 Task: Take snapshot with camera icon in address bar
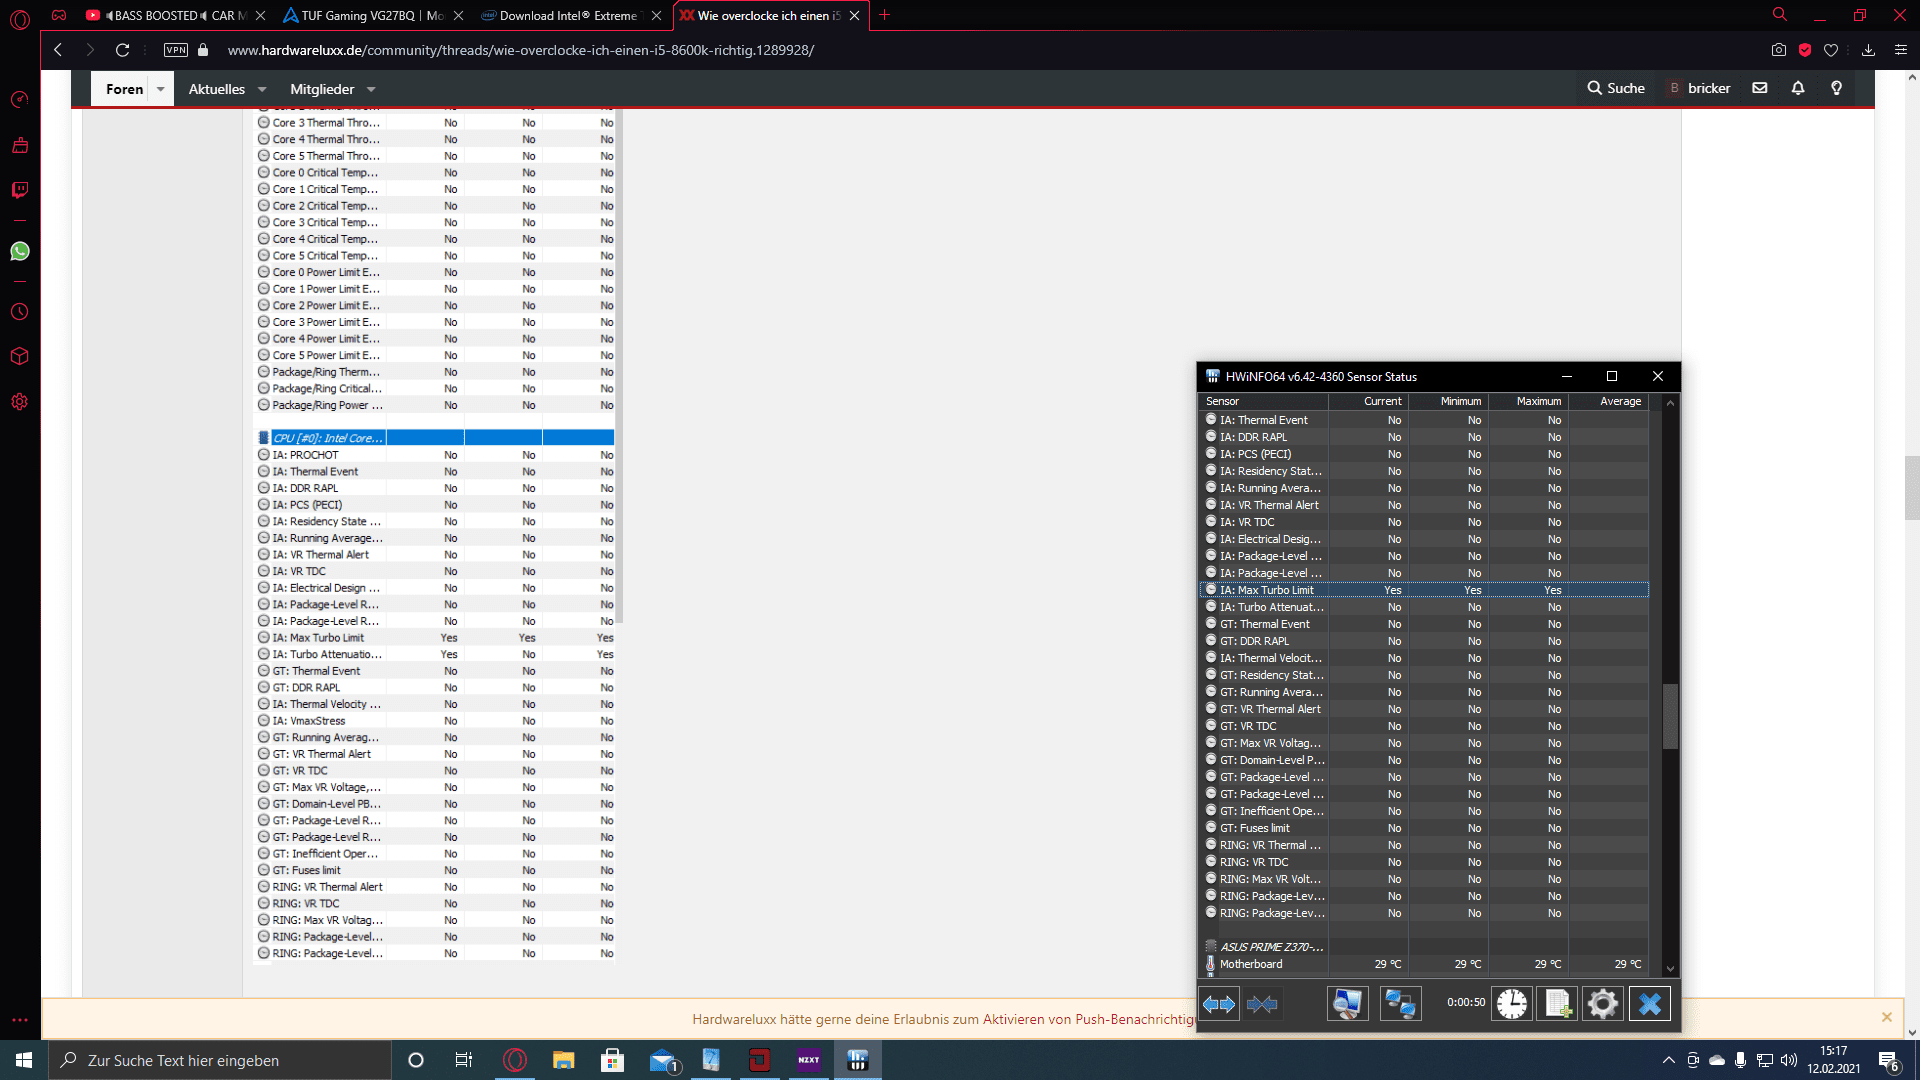[1778, 50]
